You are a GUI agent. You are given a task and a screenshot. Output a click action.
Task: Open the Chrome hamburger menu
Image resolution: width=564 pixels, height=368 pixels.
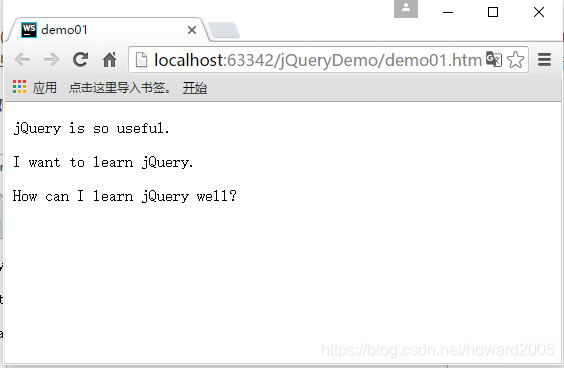point(545,59)
